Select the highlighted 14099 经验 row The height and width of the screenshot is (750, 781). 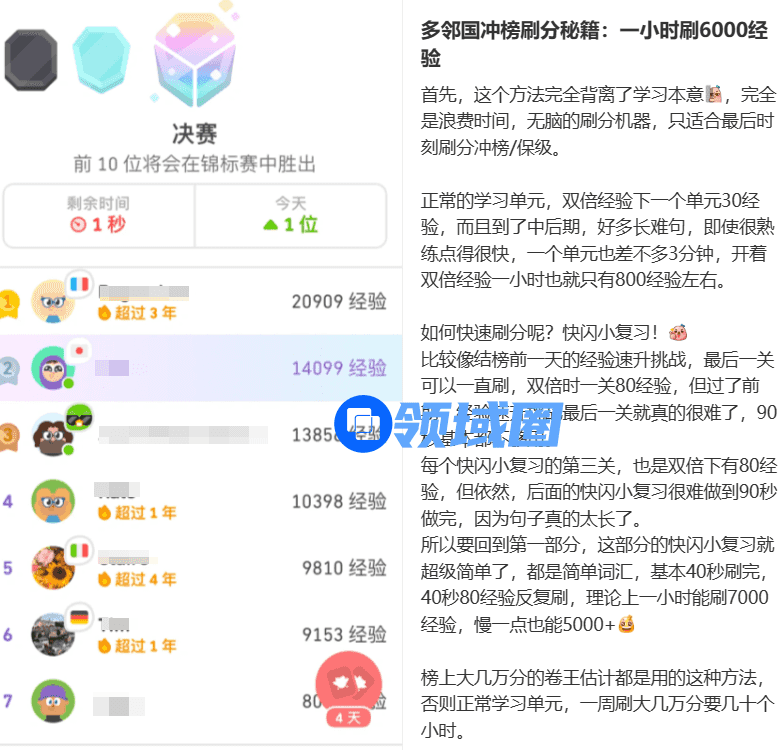coord(201,368)
